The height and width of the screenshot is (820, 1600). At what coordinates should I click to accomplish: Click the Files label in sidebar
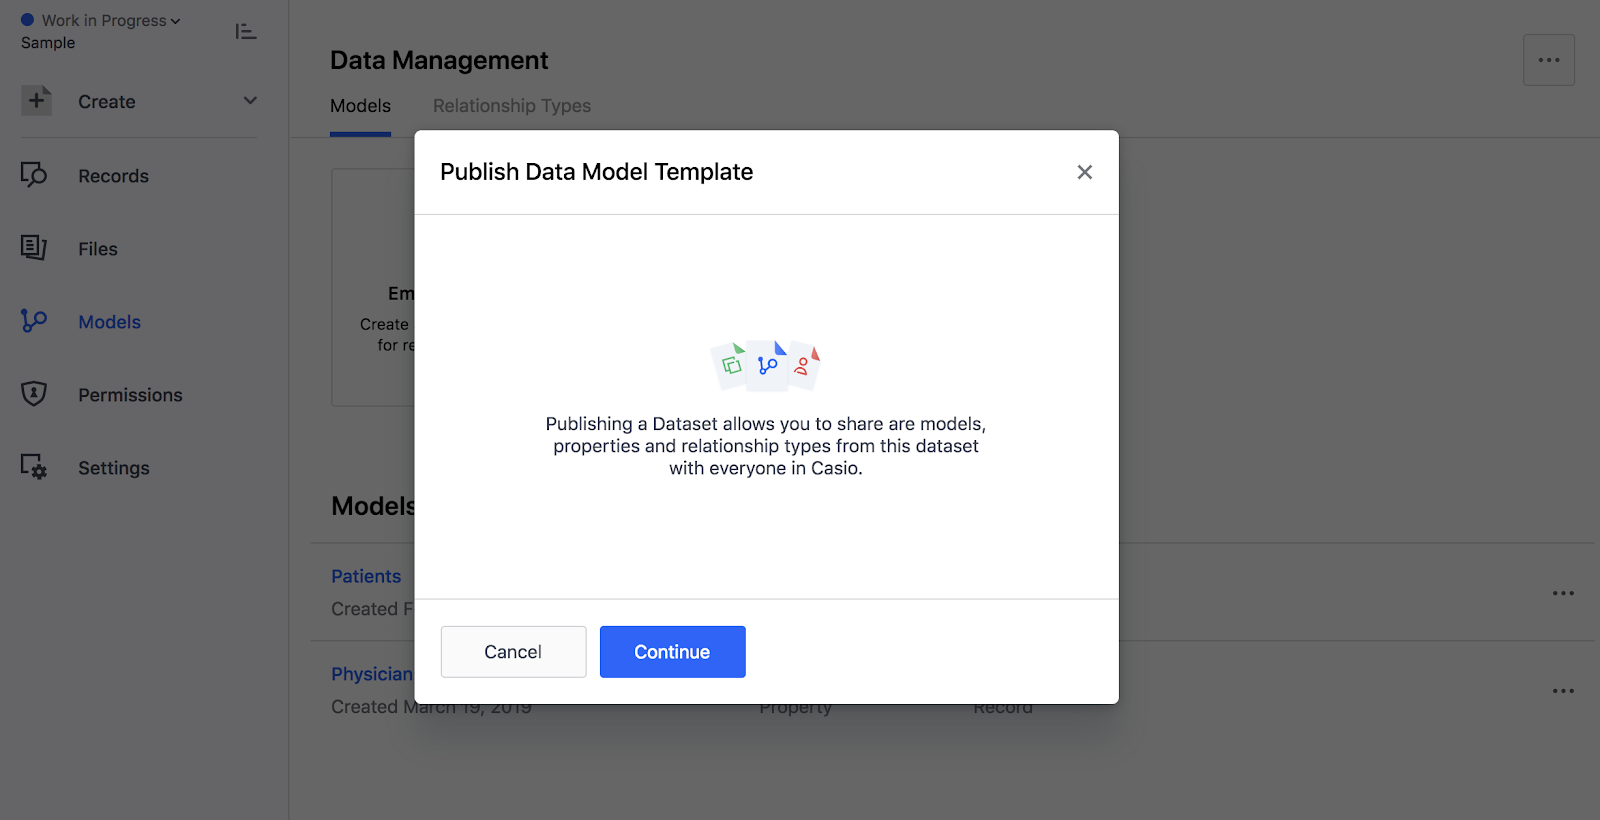point(98,249)
